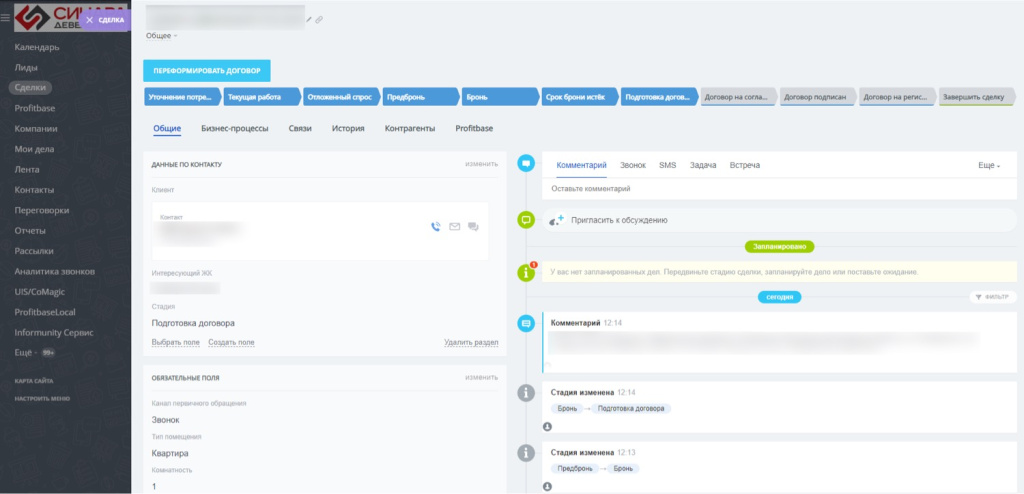The image size is (1024, 494).
Task: Click the phone call icon in contact card
Action: 436,227
